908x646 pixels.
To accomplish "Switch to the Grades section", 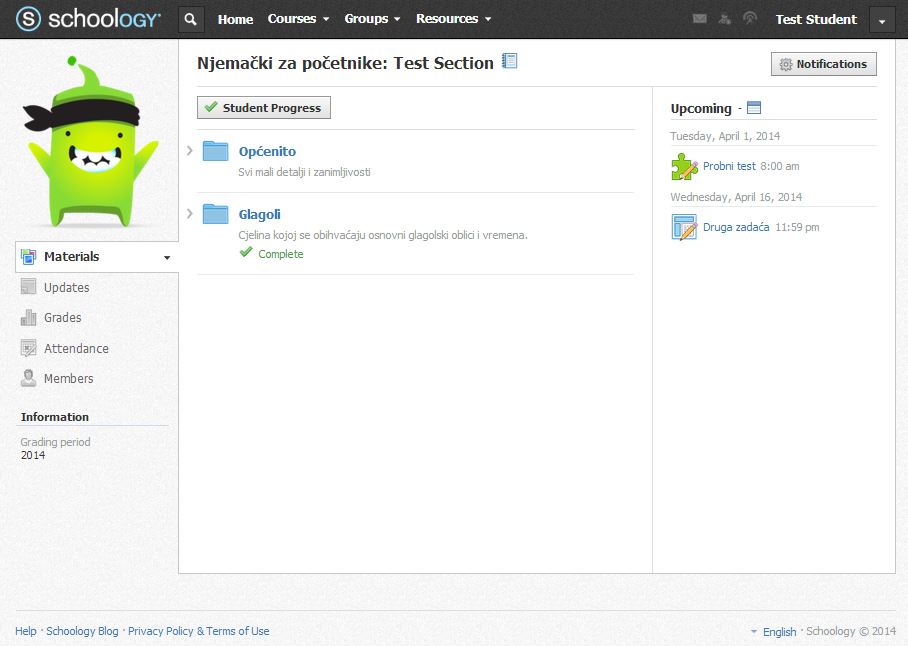I will pos(62,318).
